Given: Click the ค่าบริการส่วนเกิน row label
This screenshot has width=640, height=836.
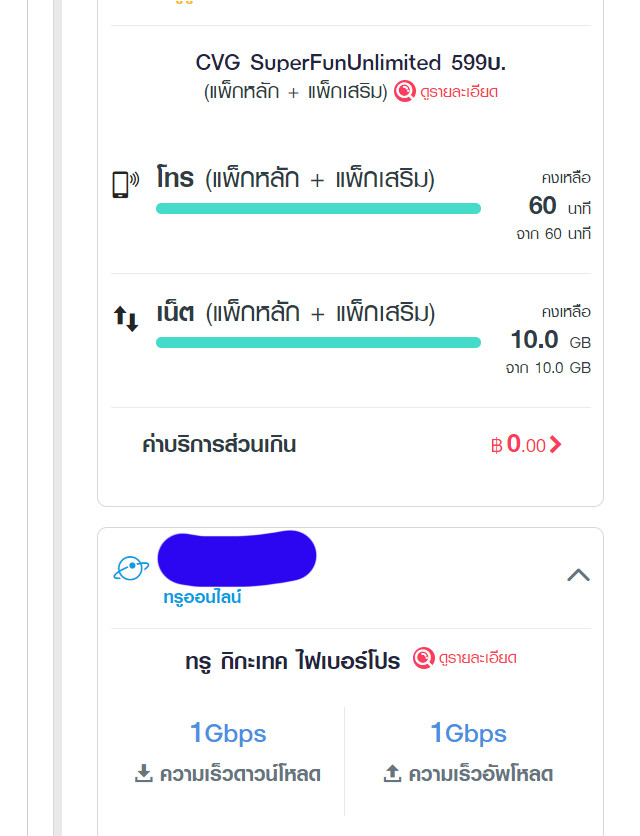Looking at the screenshot, I should click(219, 445).
